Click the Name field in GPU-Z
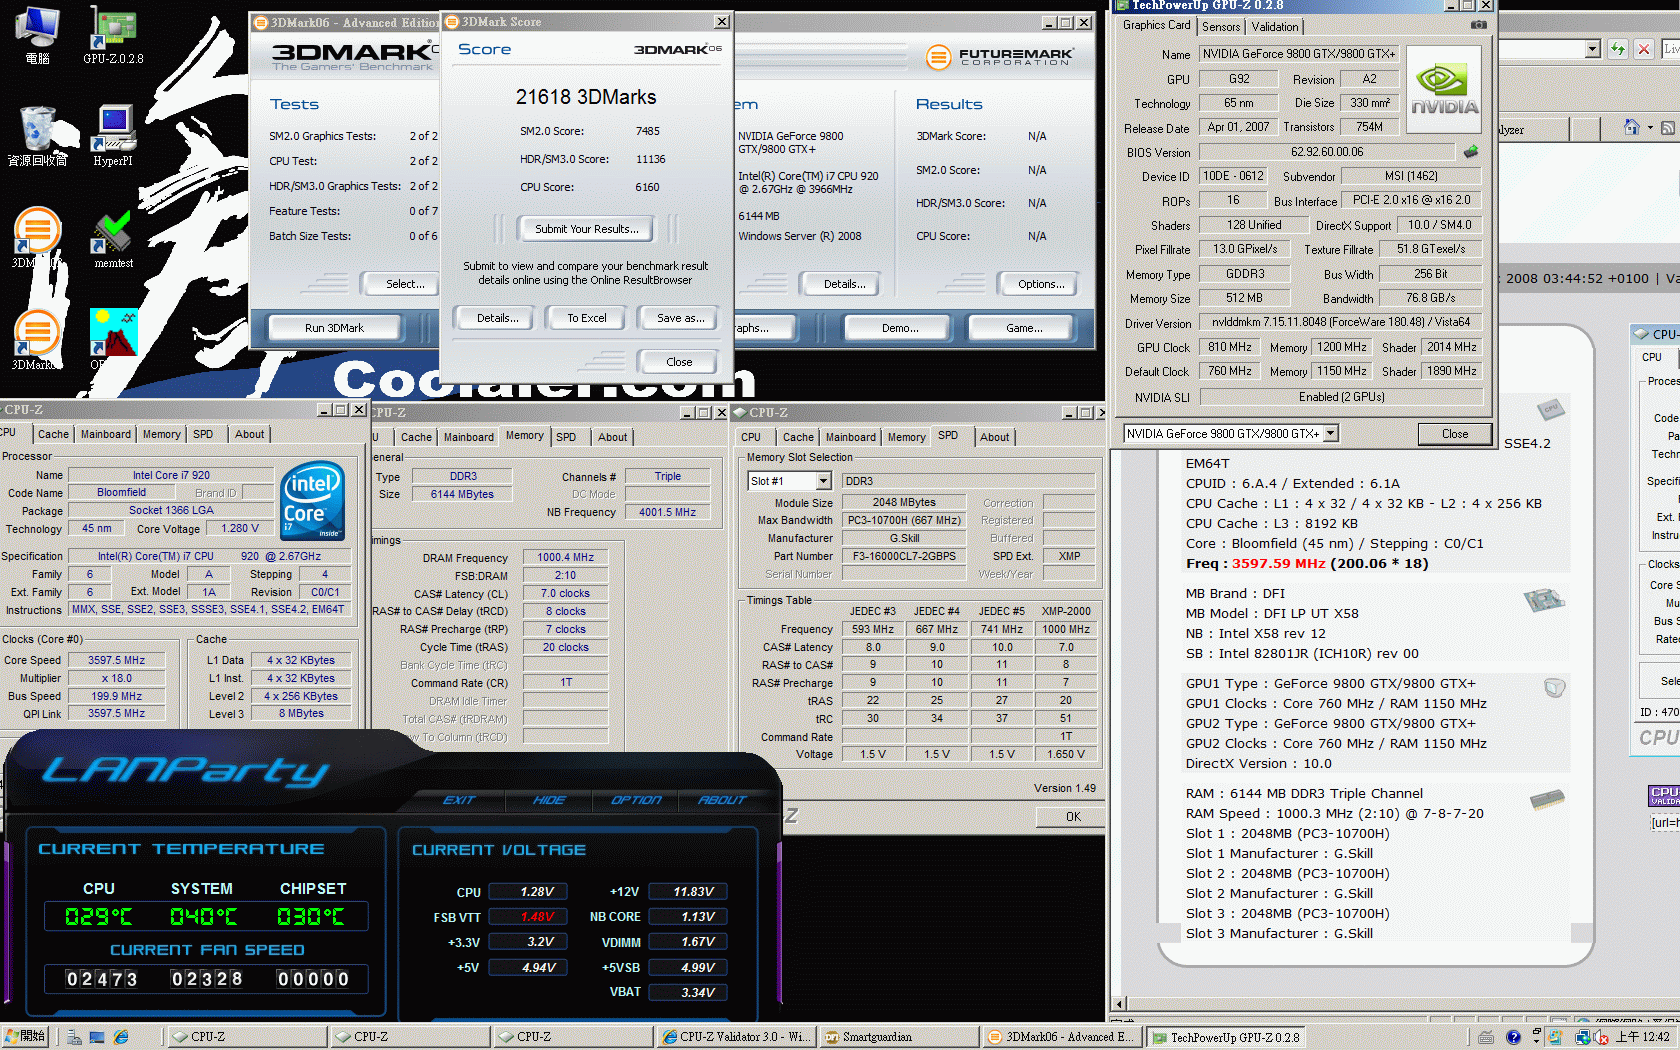 pyautogui.click(x=1299, y=54)
